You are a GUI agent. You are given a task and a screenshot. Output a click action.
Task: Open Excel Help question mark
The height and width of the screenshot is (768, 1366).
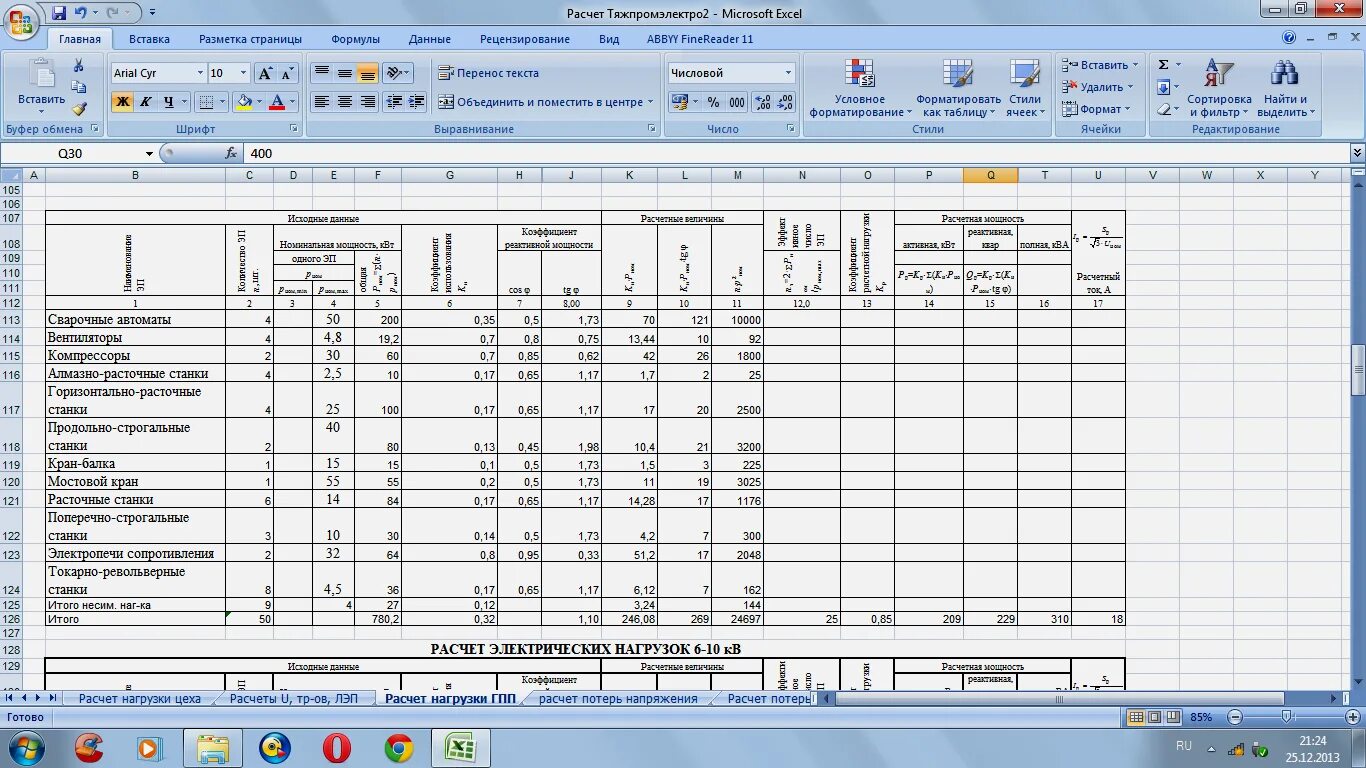[x=1288, y=38]
